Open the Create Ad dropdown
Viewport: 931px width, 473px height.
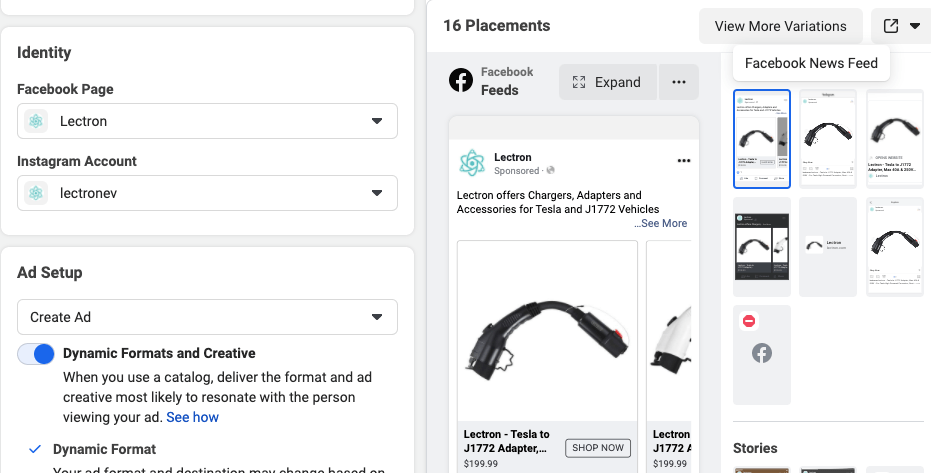[376, 317]
